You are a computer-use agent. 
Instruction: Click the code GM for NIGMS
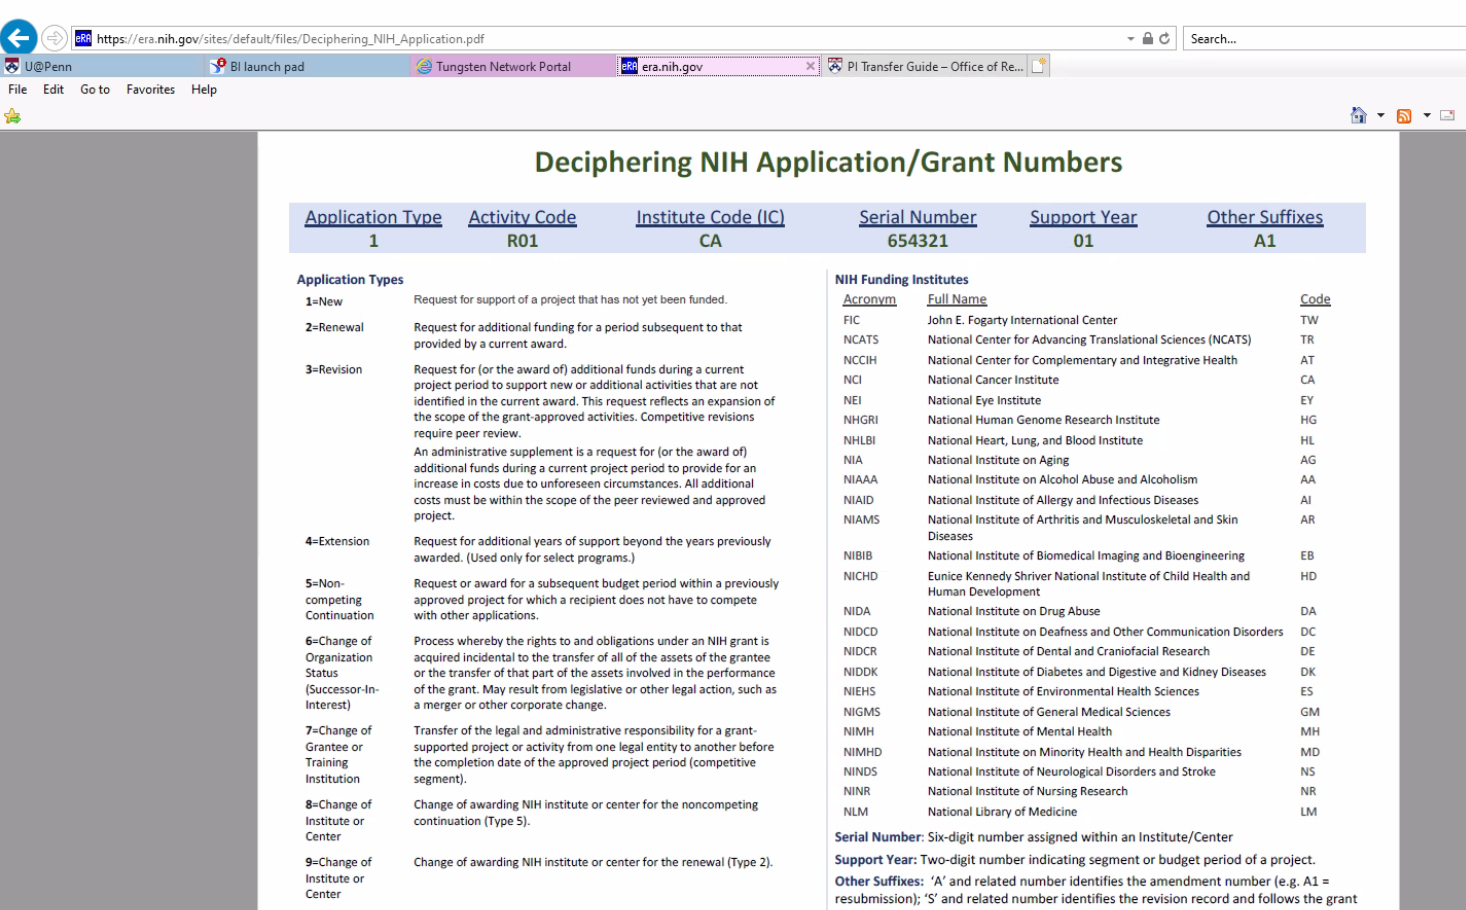pos(1309,712)
